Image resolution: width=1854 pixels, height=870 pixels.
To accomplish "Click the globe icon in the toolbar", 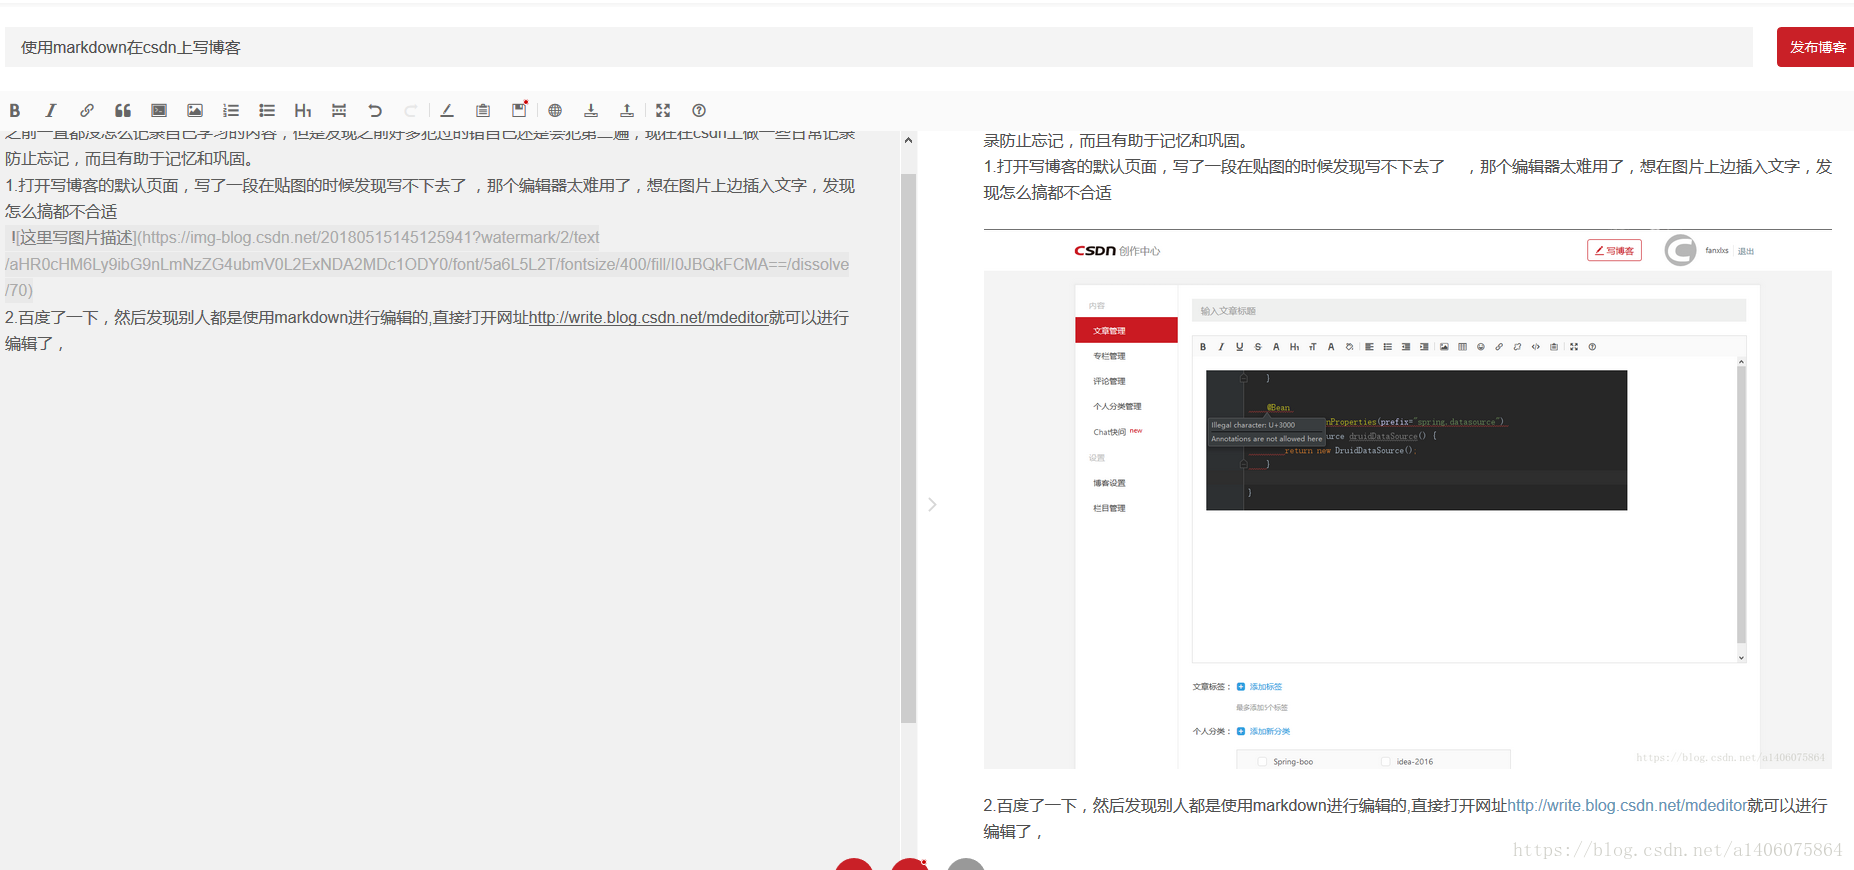I will click(x=555, y=111).
